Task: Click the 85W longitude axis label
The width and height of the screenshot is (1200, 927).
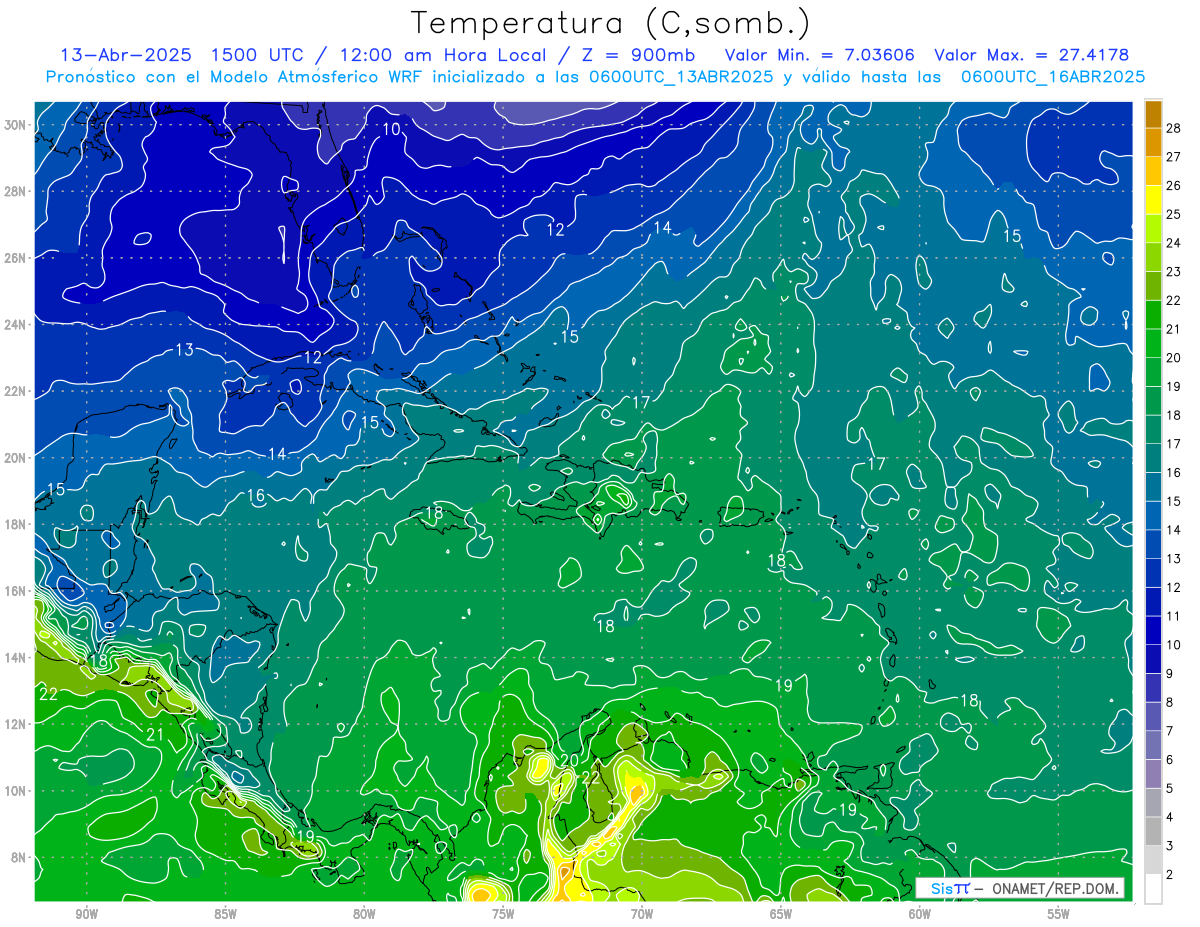Action: 225,914
